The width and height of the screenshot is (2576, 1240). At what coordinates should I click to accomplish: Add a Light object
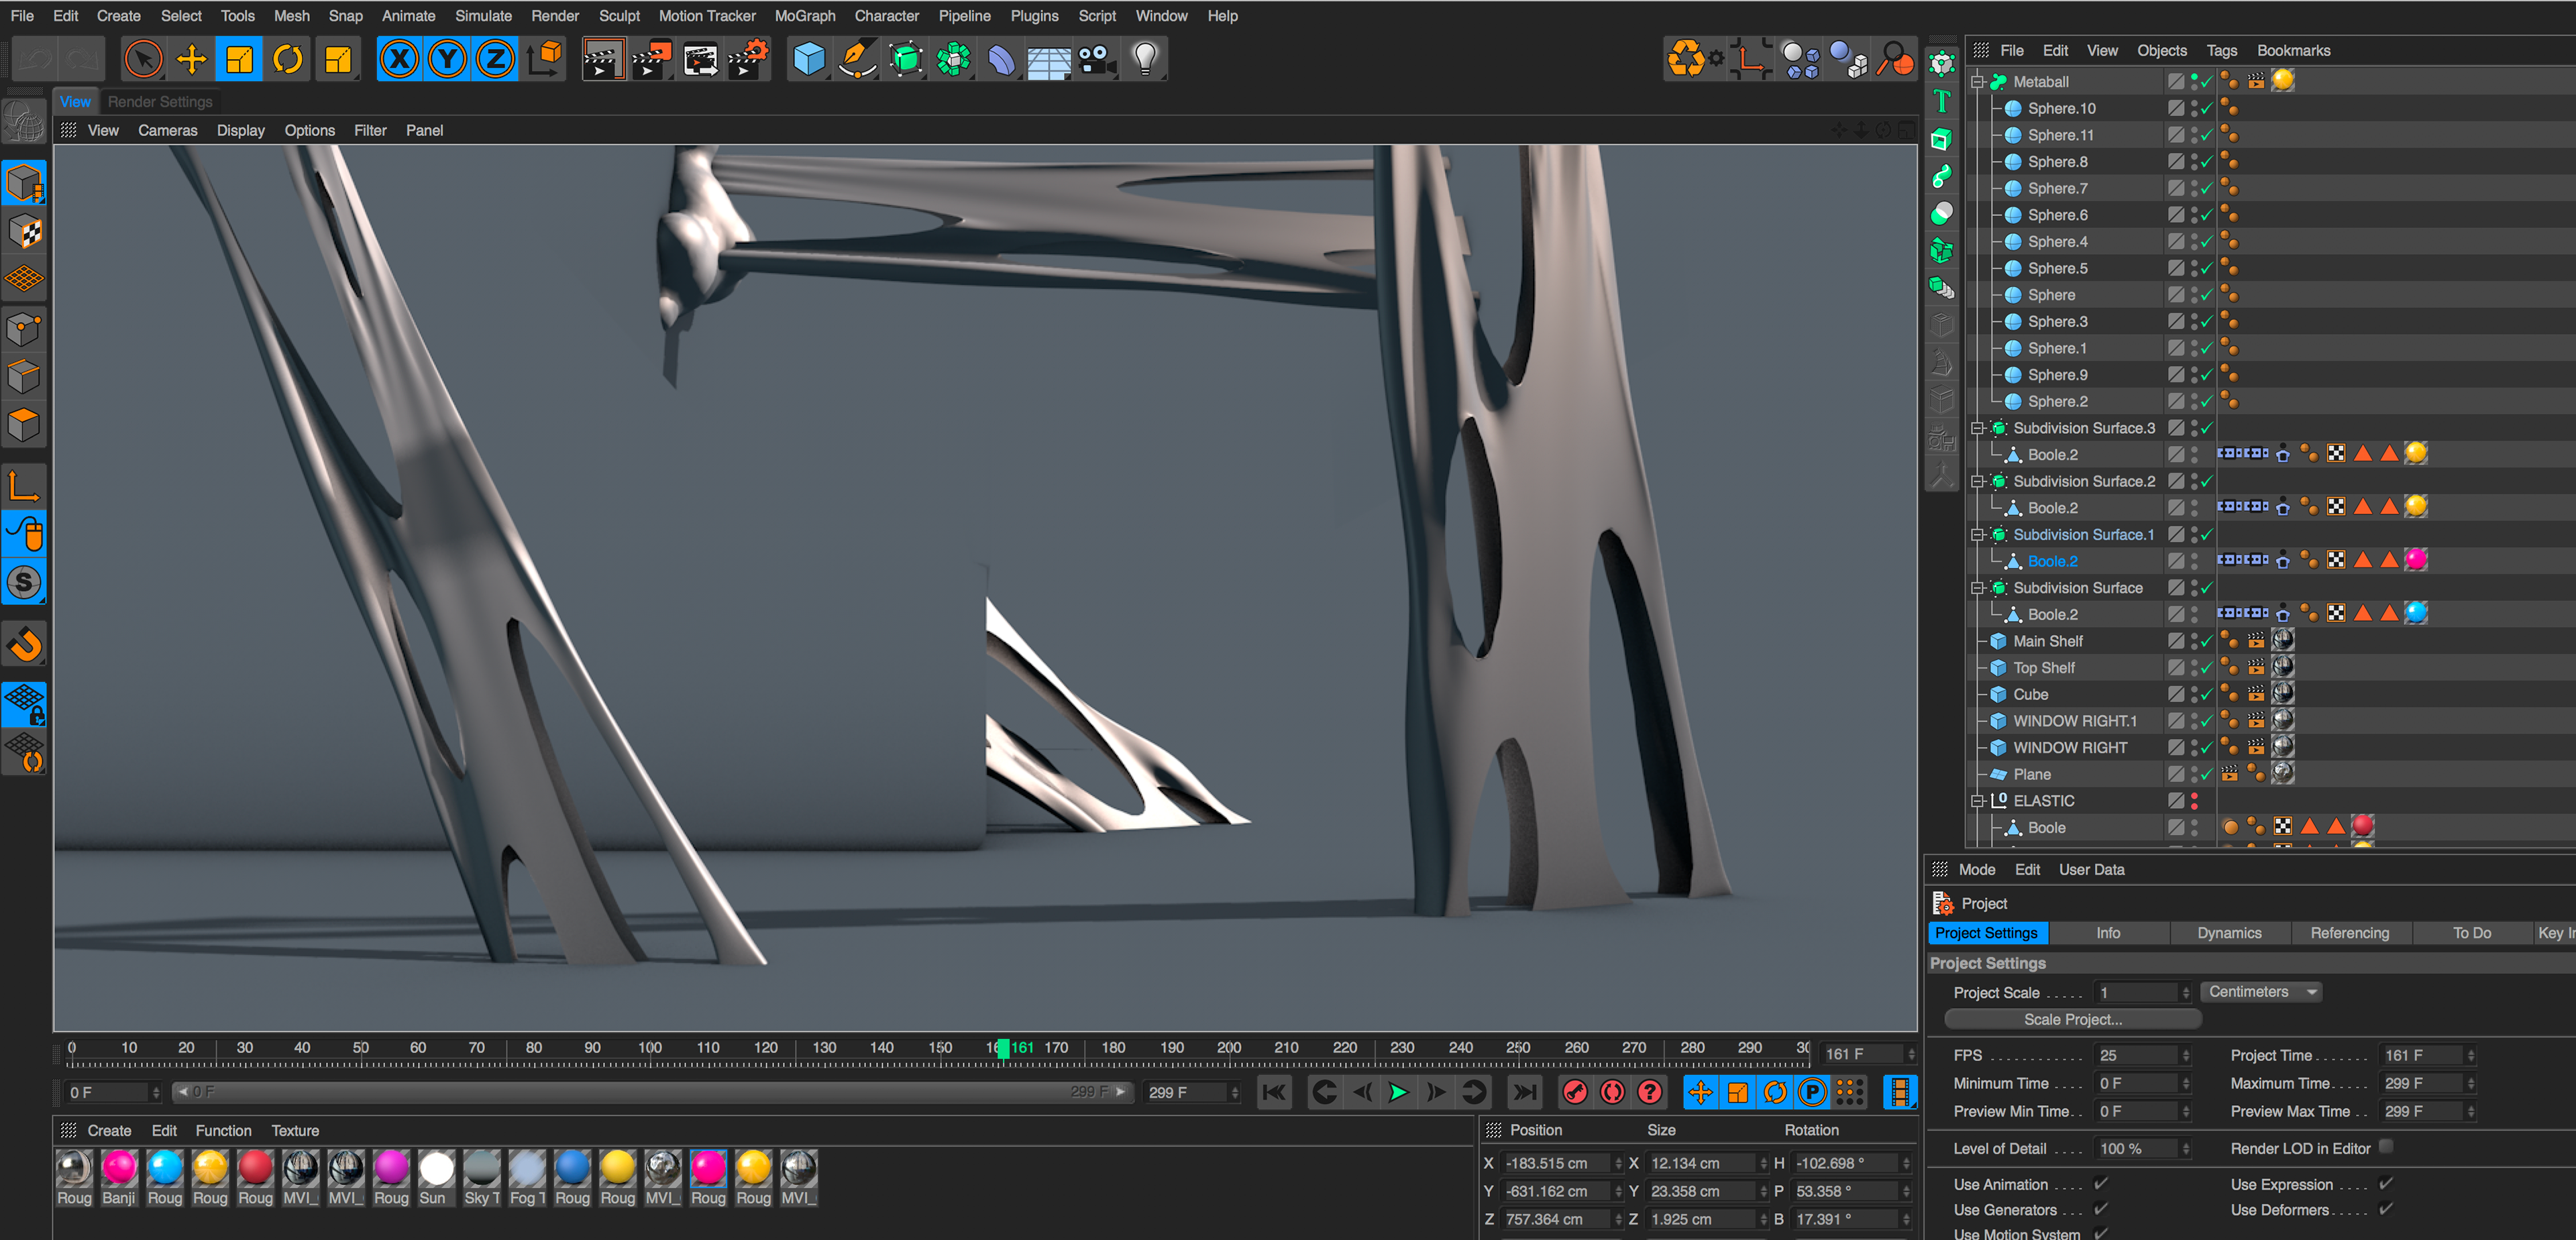(1145, 59)
